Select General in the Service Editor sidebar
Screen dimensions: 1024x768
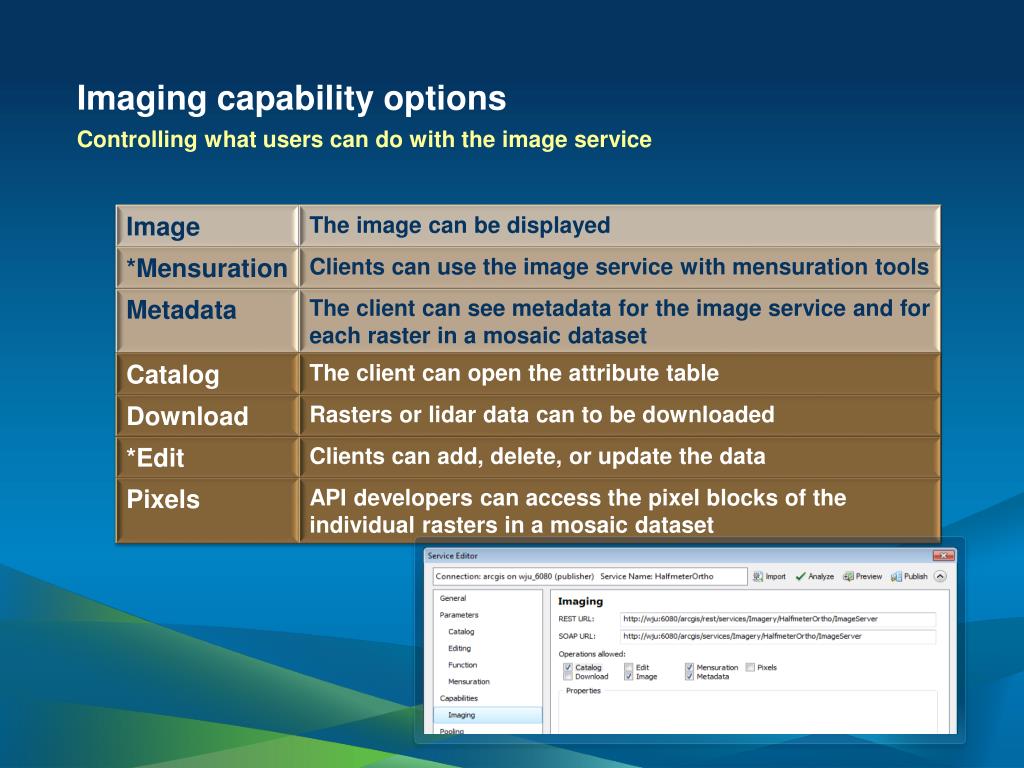[x=453, y=598]
